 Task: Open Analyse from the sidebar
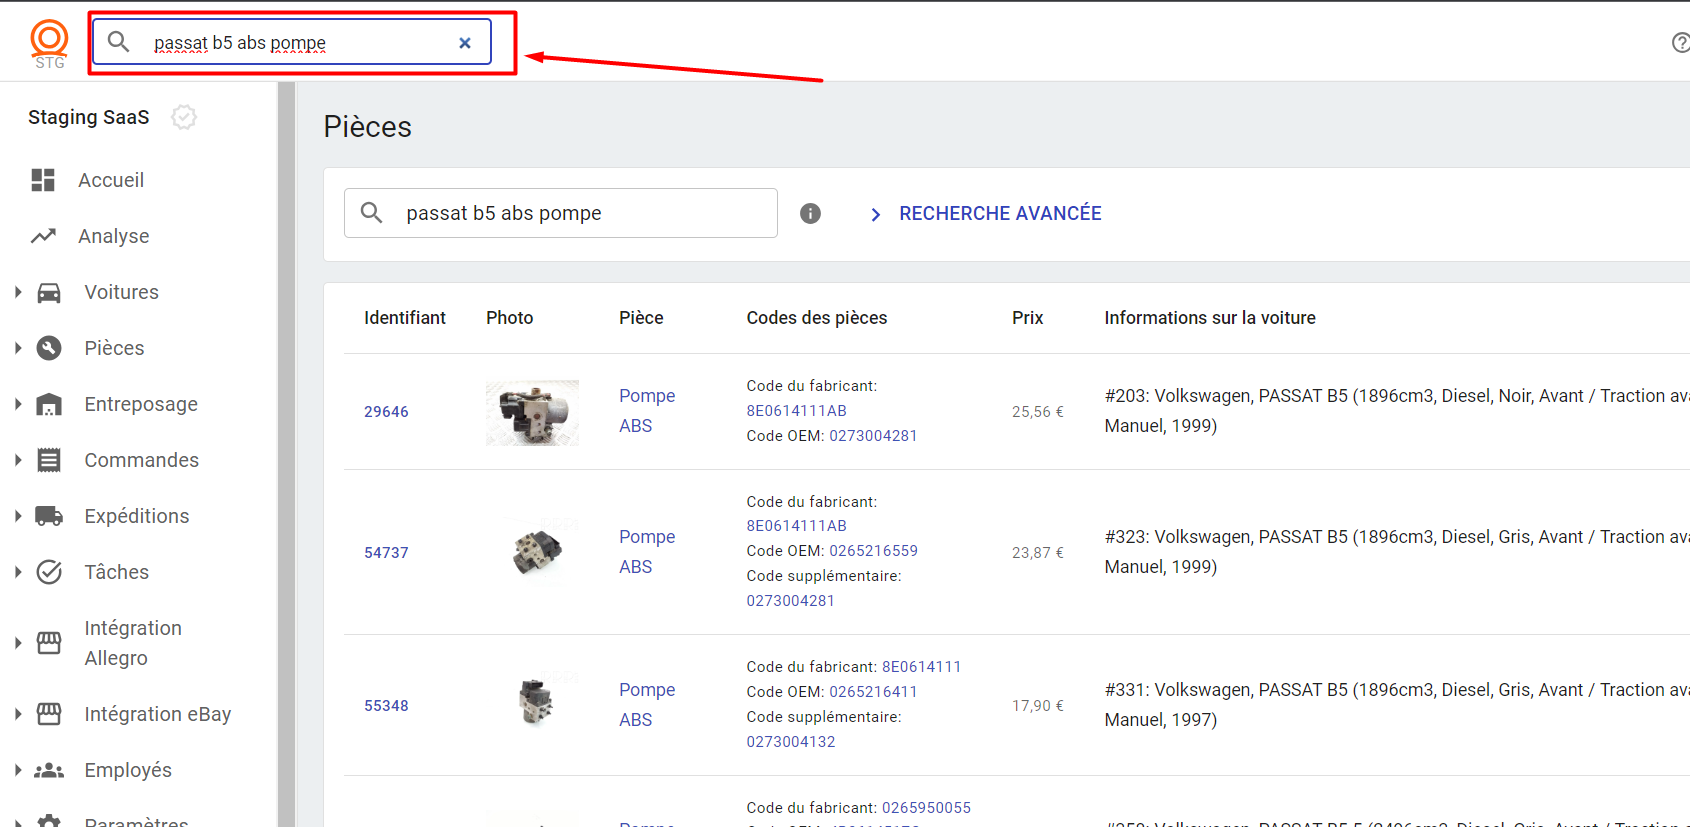tap(114, 236)
